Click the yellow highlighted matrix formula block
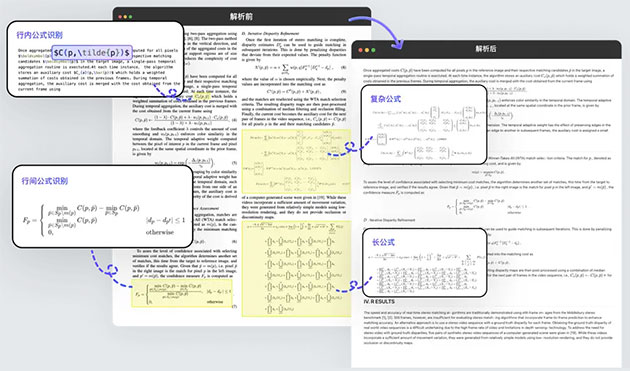630x371 pixels. pyautogui.click(x=296, y=161)
